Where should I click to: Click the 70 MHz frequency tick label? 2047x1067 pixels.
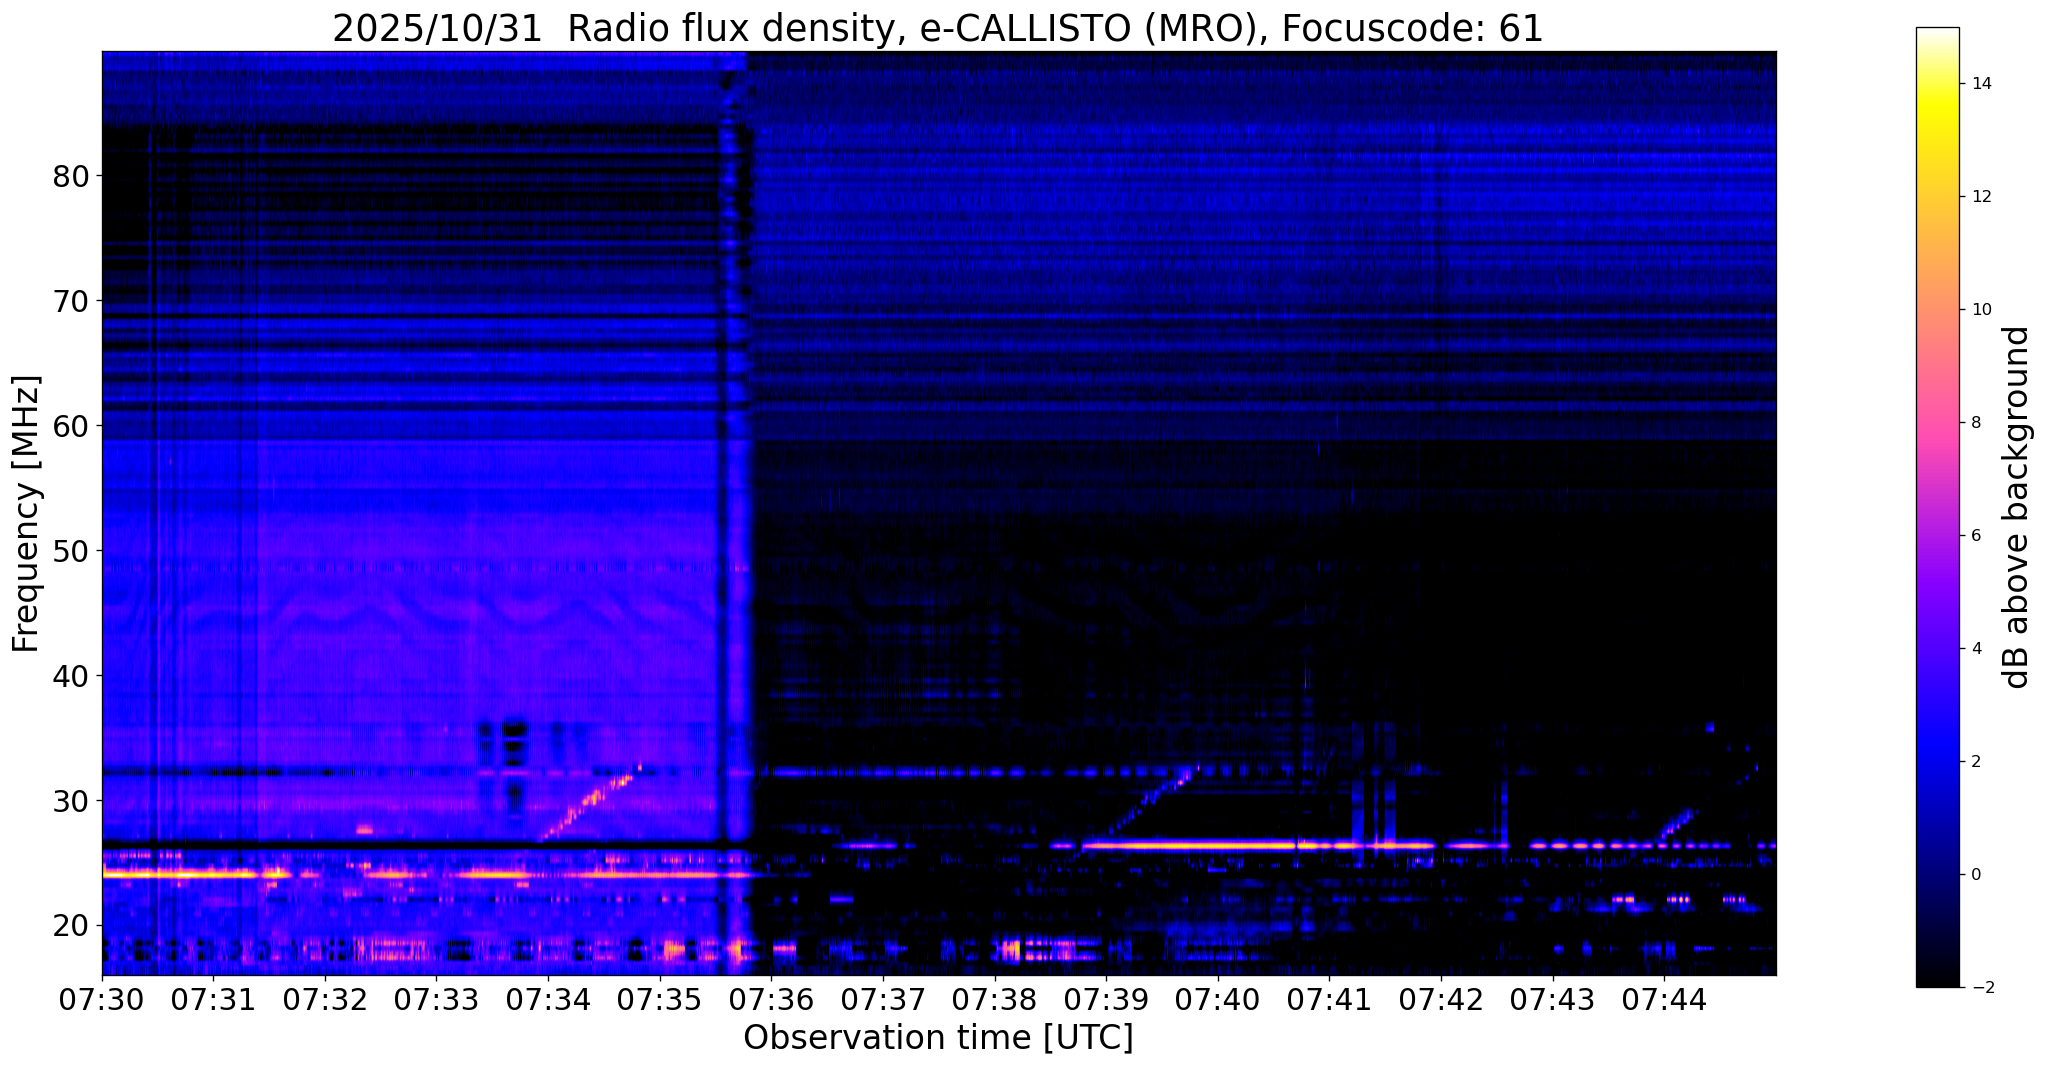tap(71, 301)
